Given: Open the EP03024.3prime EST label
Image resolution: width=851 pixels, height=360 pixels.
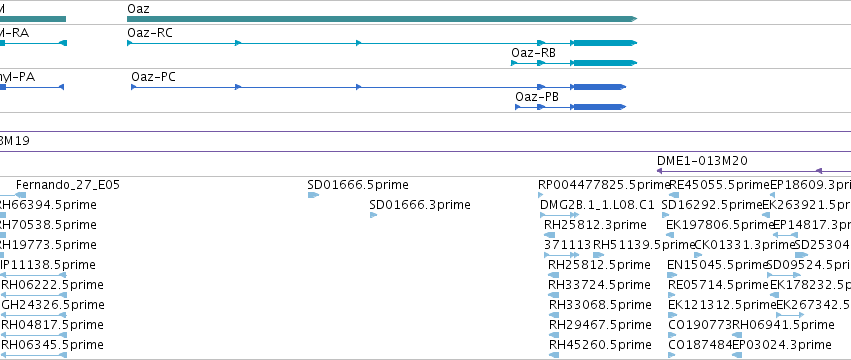Looking at the screenshot, I should pyautogui.click(x=782, y=344).
